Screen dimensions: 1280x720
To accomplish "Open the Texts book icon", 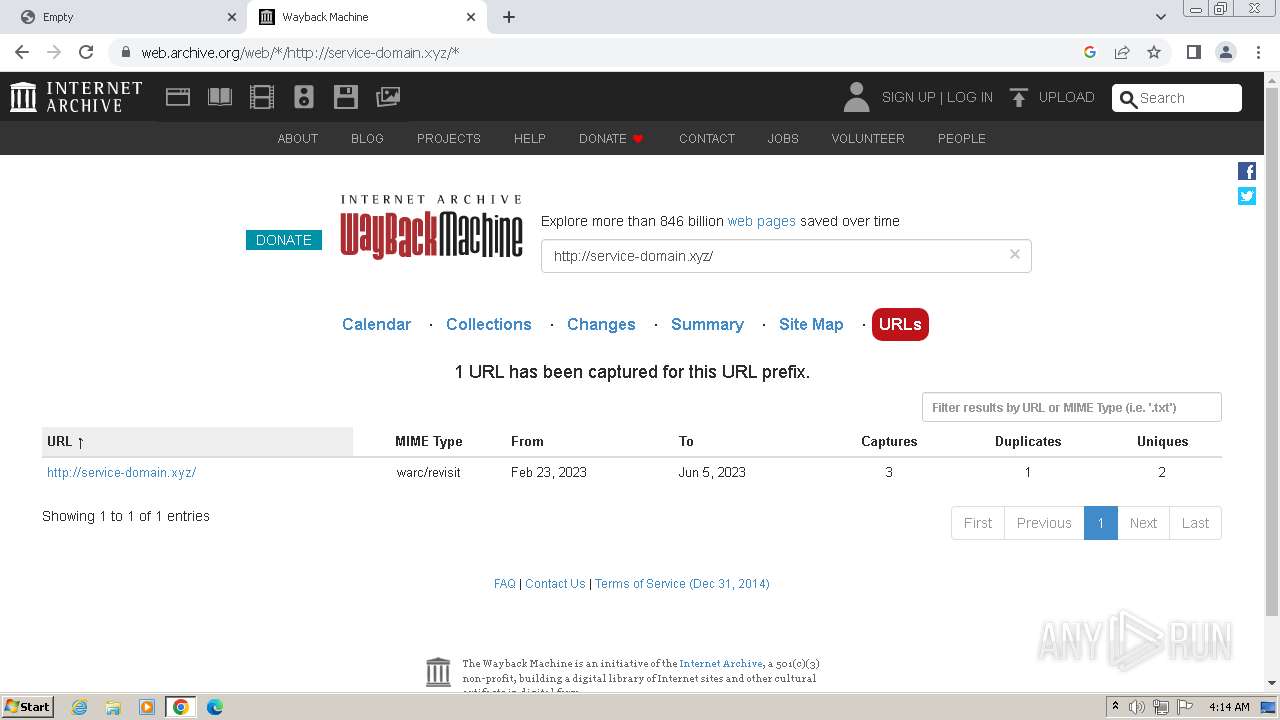I will pos(220,97).
